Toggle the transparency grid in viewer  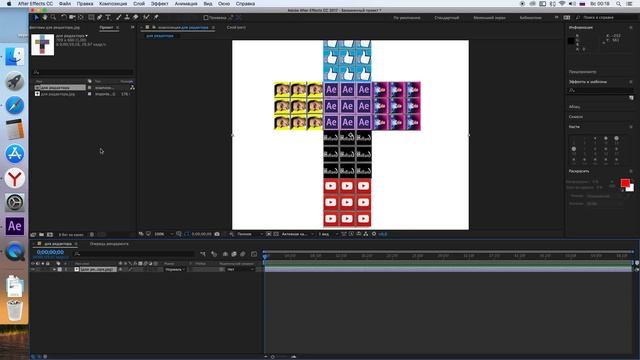point(276,234)
